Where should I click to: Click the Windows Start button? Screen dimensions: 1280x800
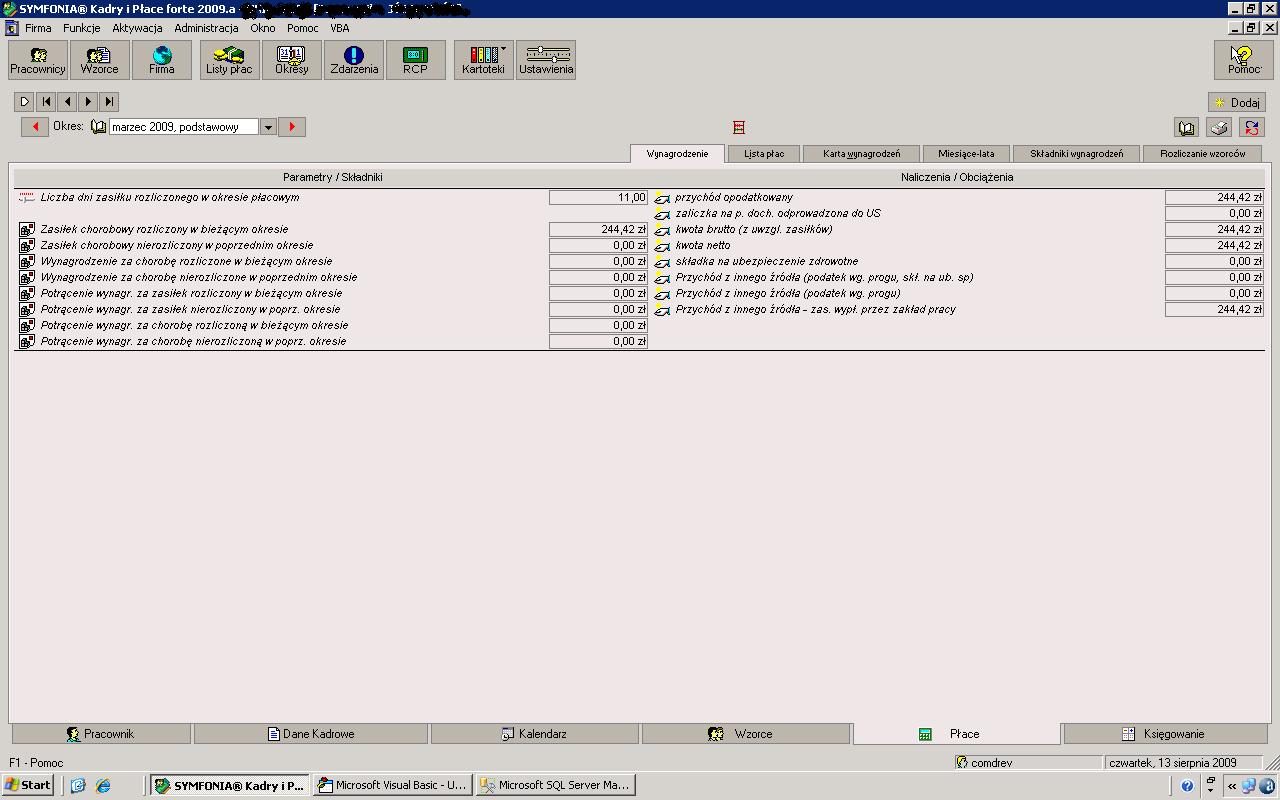pos(28,785)
